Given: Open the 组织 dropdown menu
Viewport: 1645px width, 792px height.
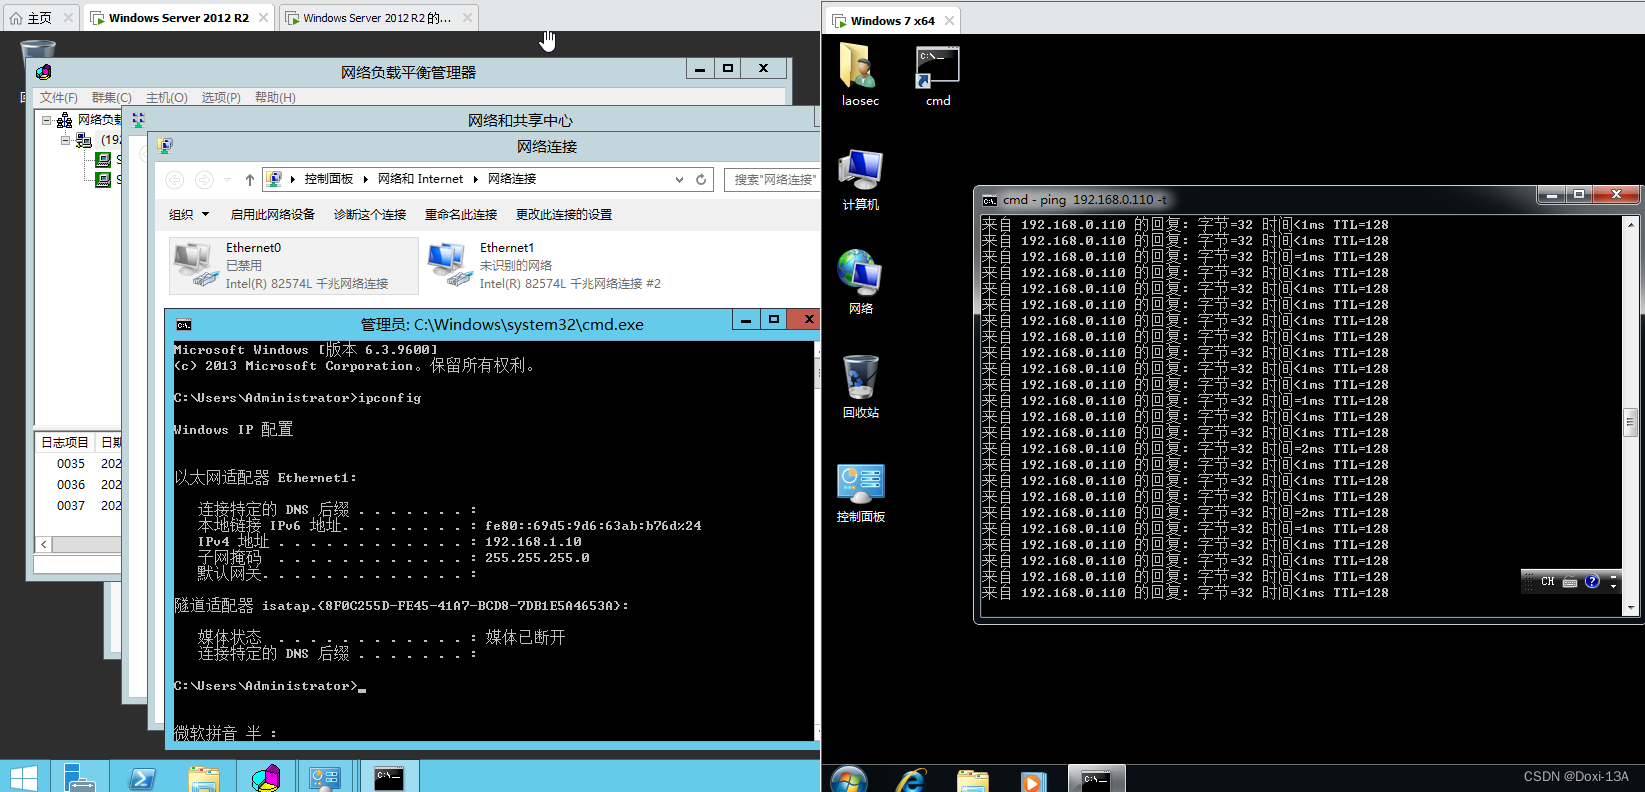Looking at the screenshot, I should [189, 214].
